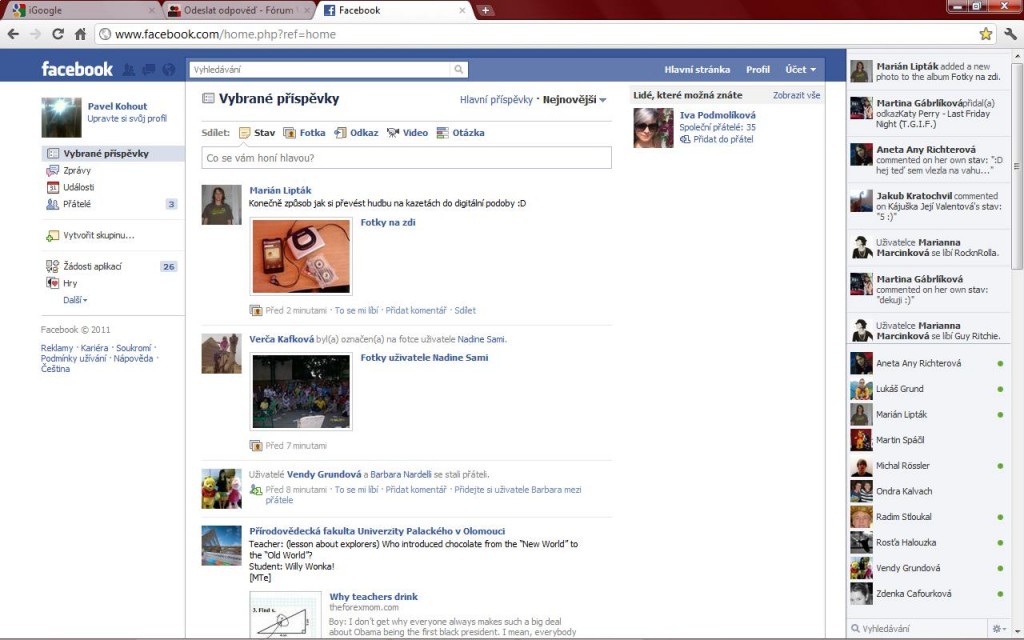Open the Nejnovější sort dropdown
This screenshot has height=640, width=1024.
pos(575,100)
